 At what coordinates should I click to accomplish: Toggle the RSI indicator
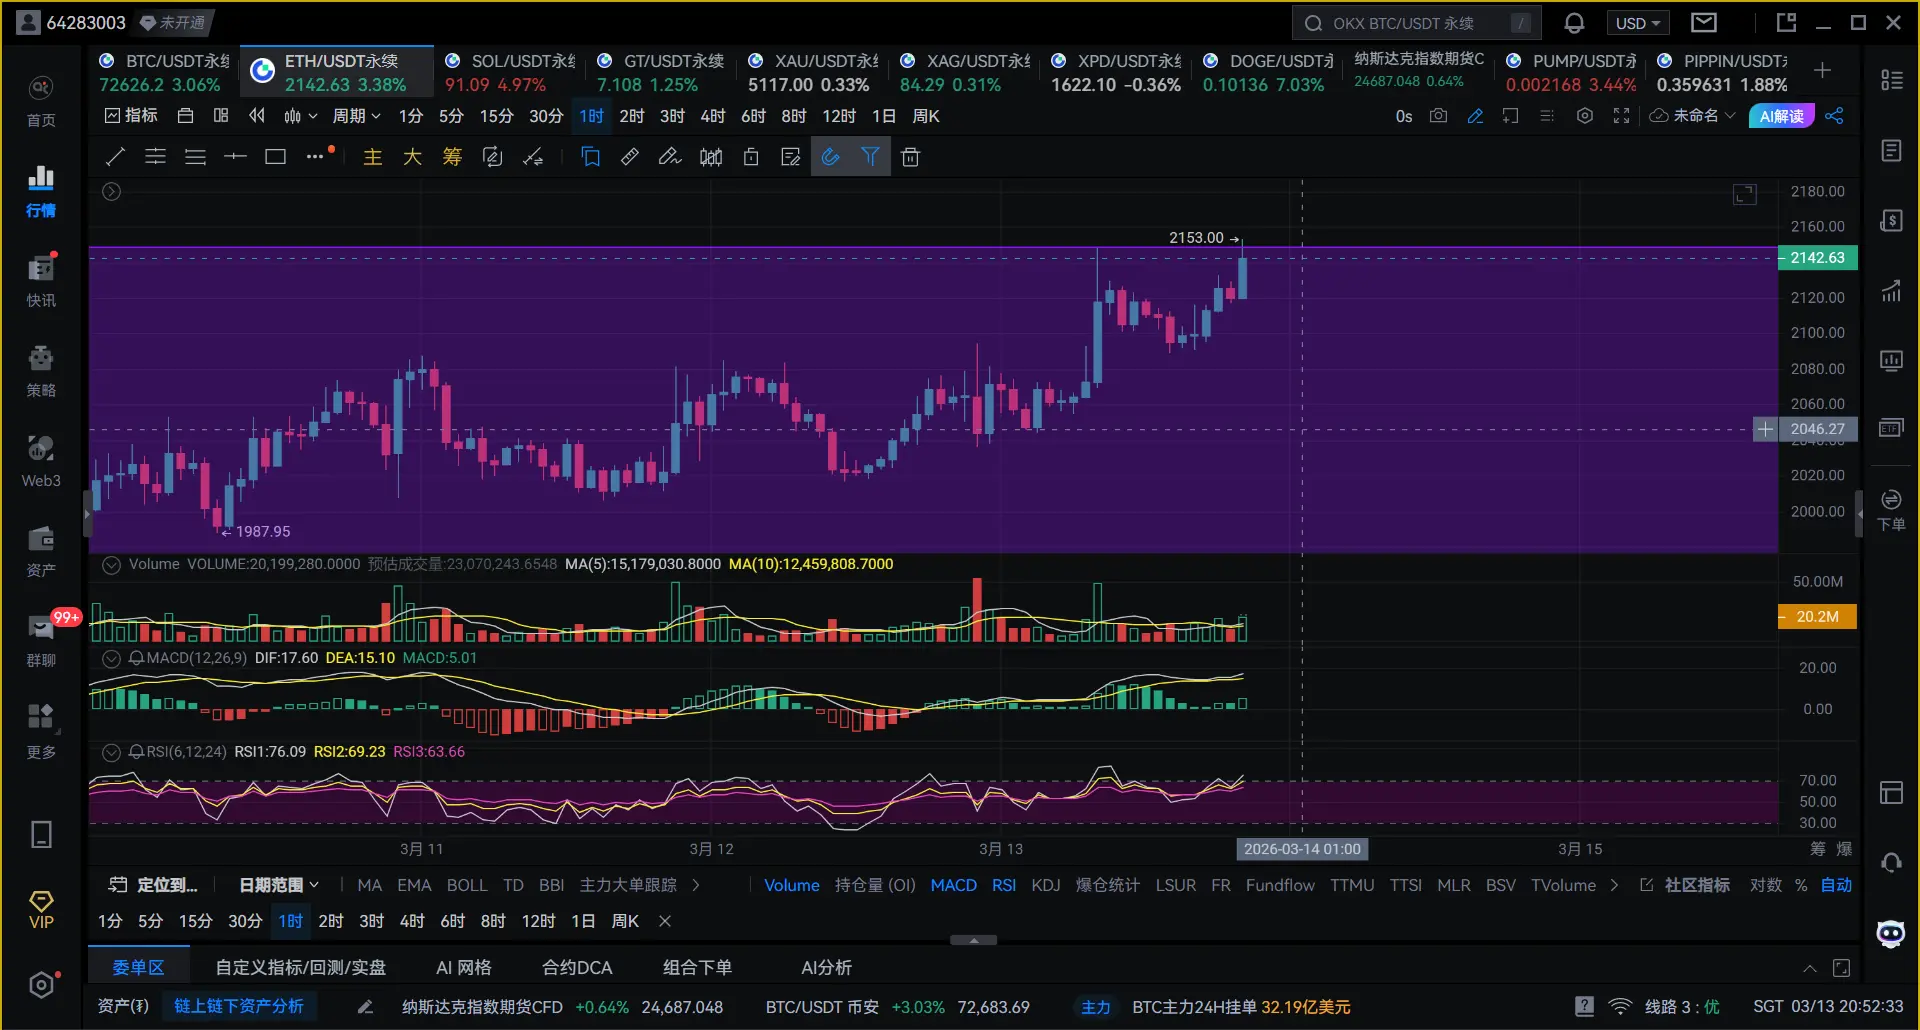click(x=1004, y=885)
